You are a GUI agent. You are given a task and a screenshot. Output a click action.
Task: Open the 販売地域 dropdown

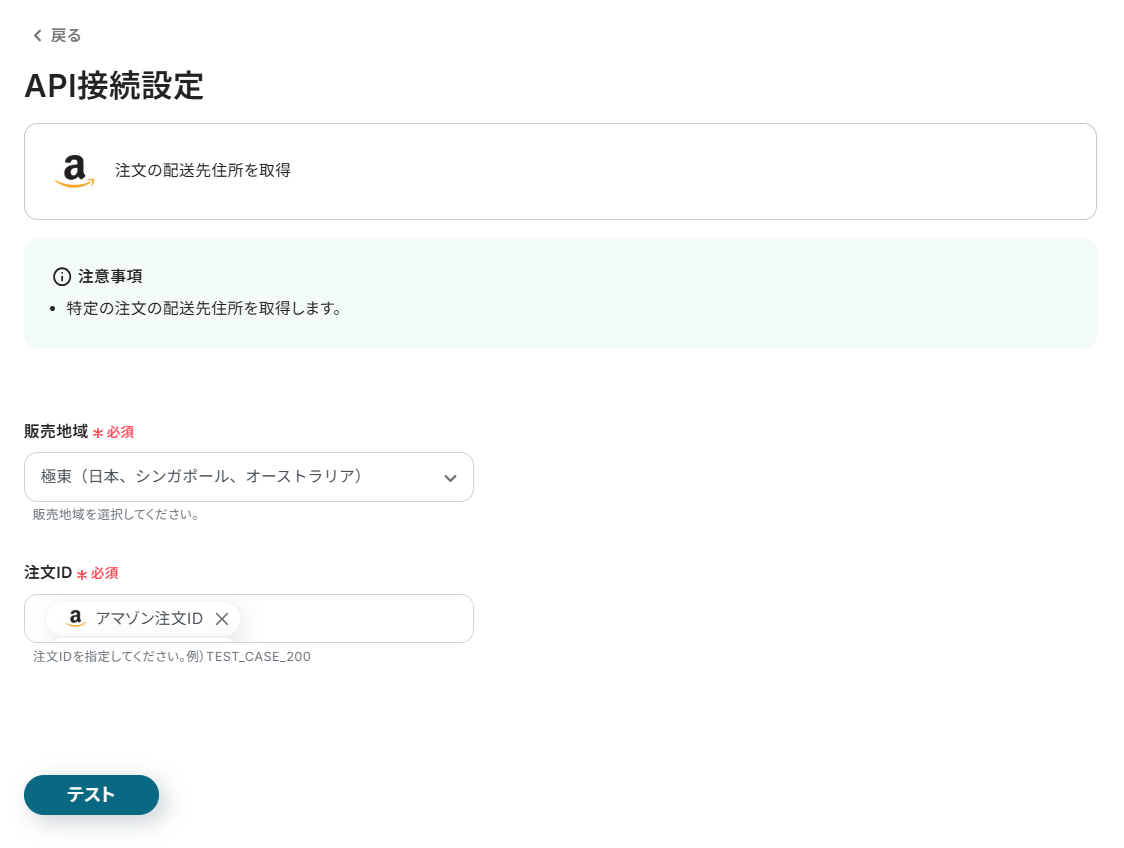(249, 477)
